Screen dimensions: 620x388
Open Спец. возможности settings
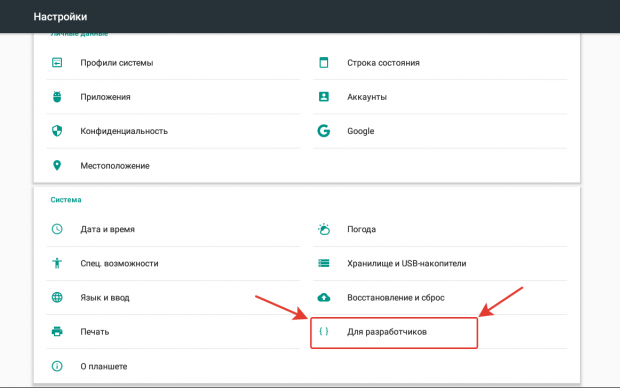(173, 263)
